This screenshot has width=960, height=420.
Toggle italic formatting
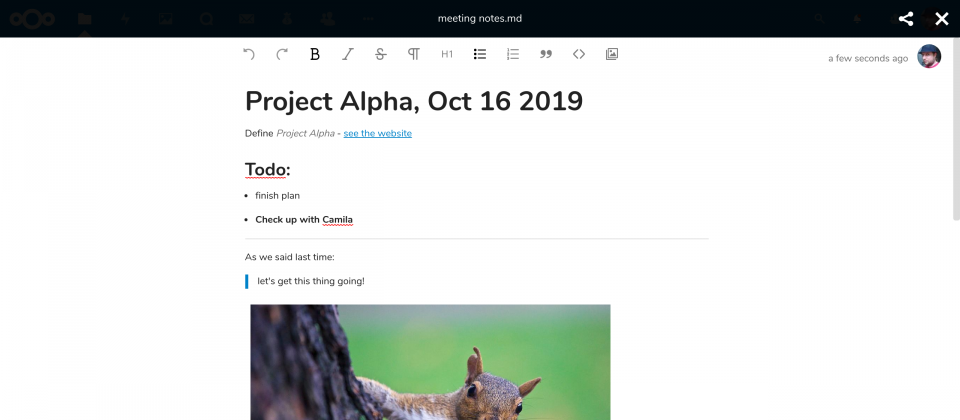coord(348,54)
